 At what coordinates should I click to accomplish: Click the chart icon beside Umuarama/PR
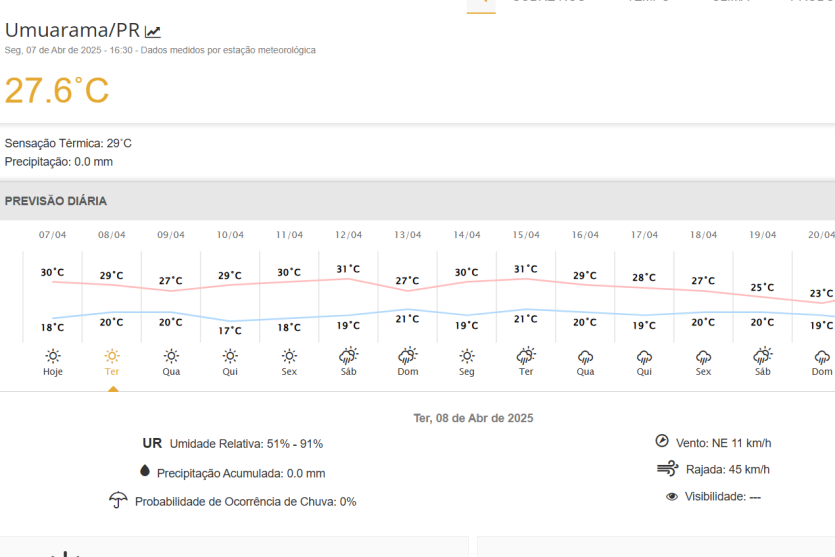pyautogui.click(x=152, y=32)
